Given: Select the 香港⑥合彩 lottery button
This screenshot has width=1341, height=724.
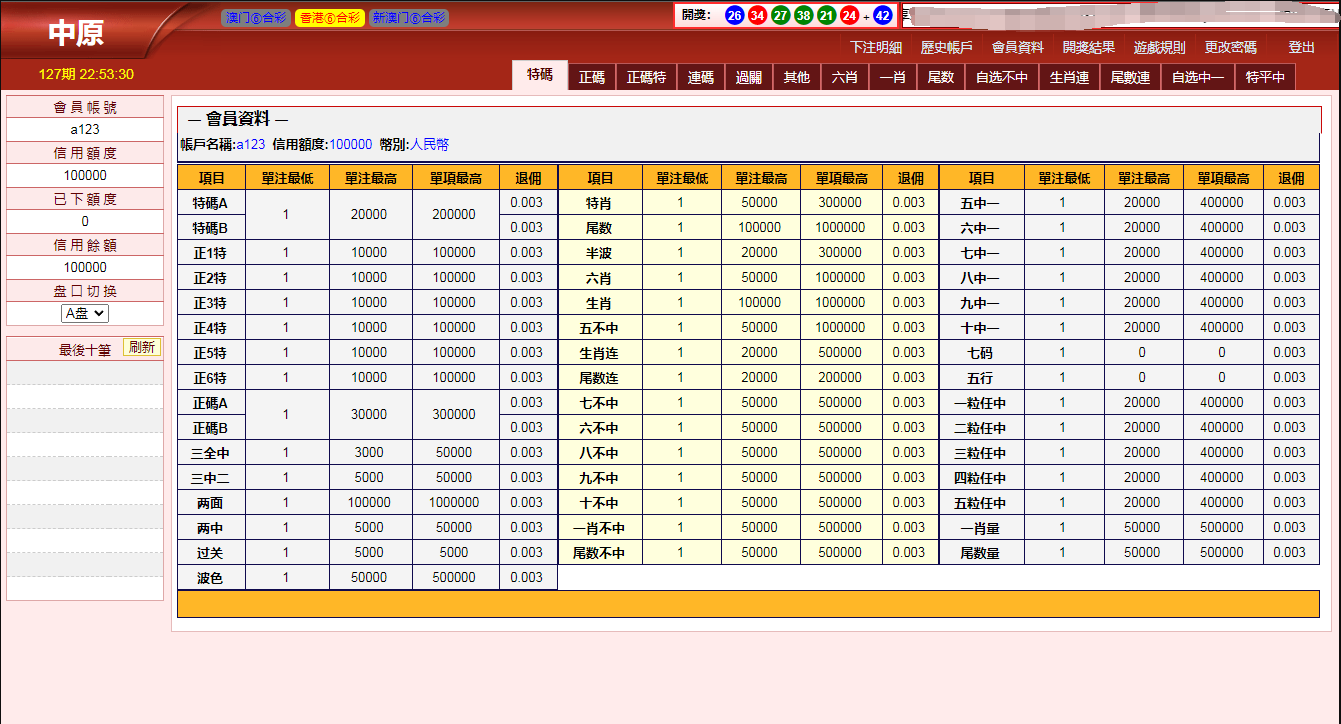Looking at the screenshot, I should click(330, 18).
